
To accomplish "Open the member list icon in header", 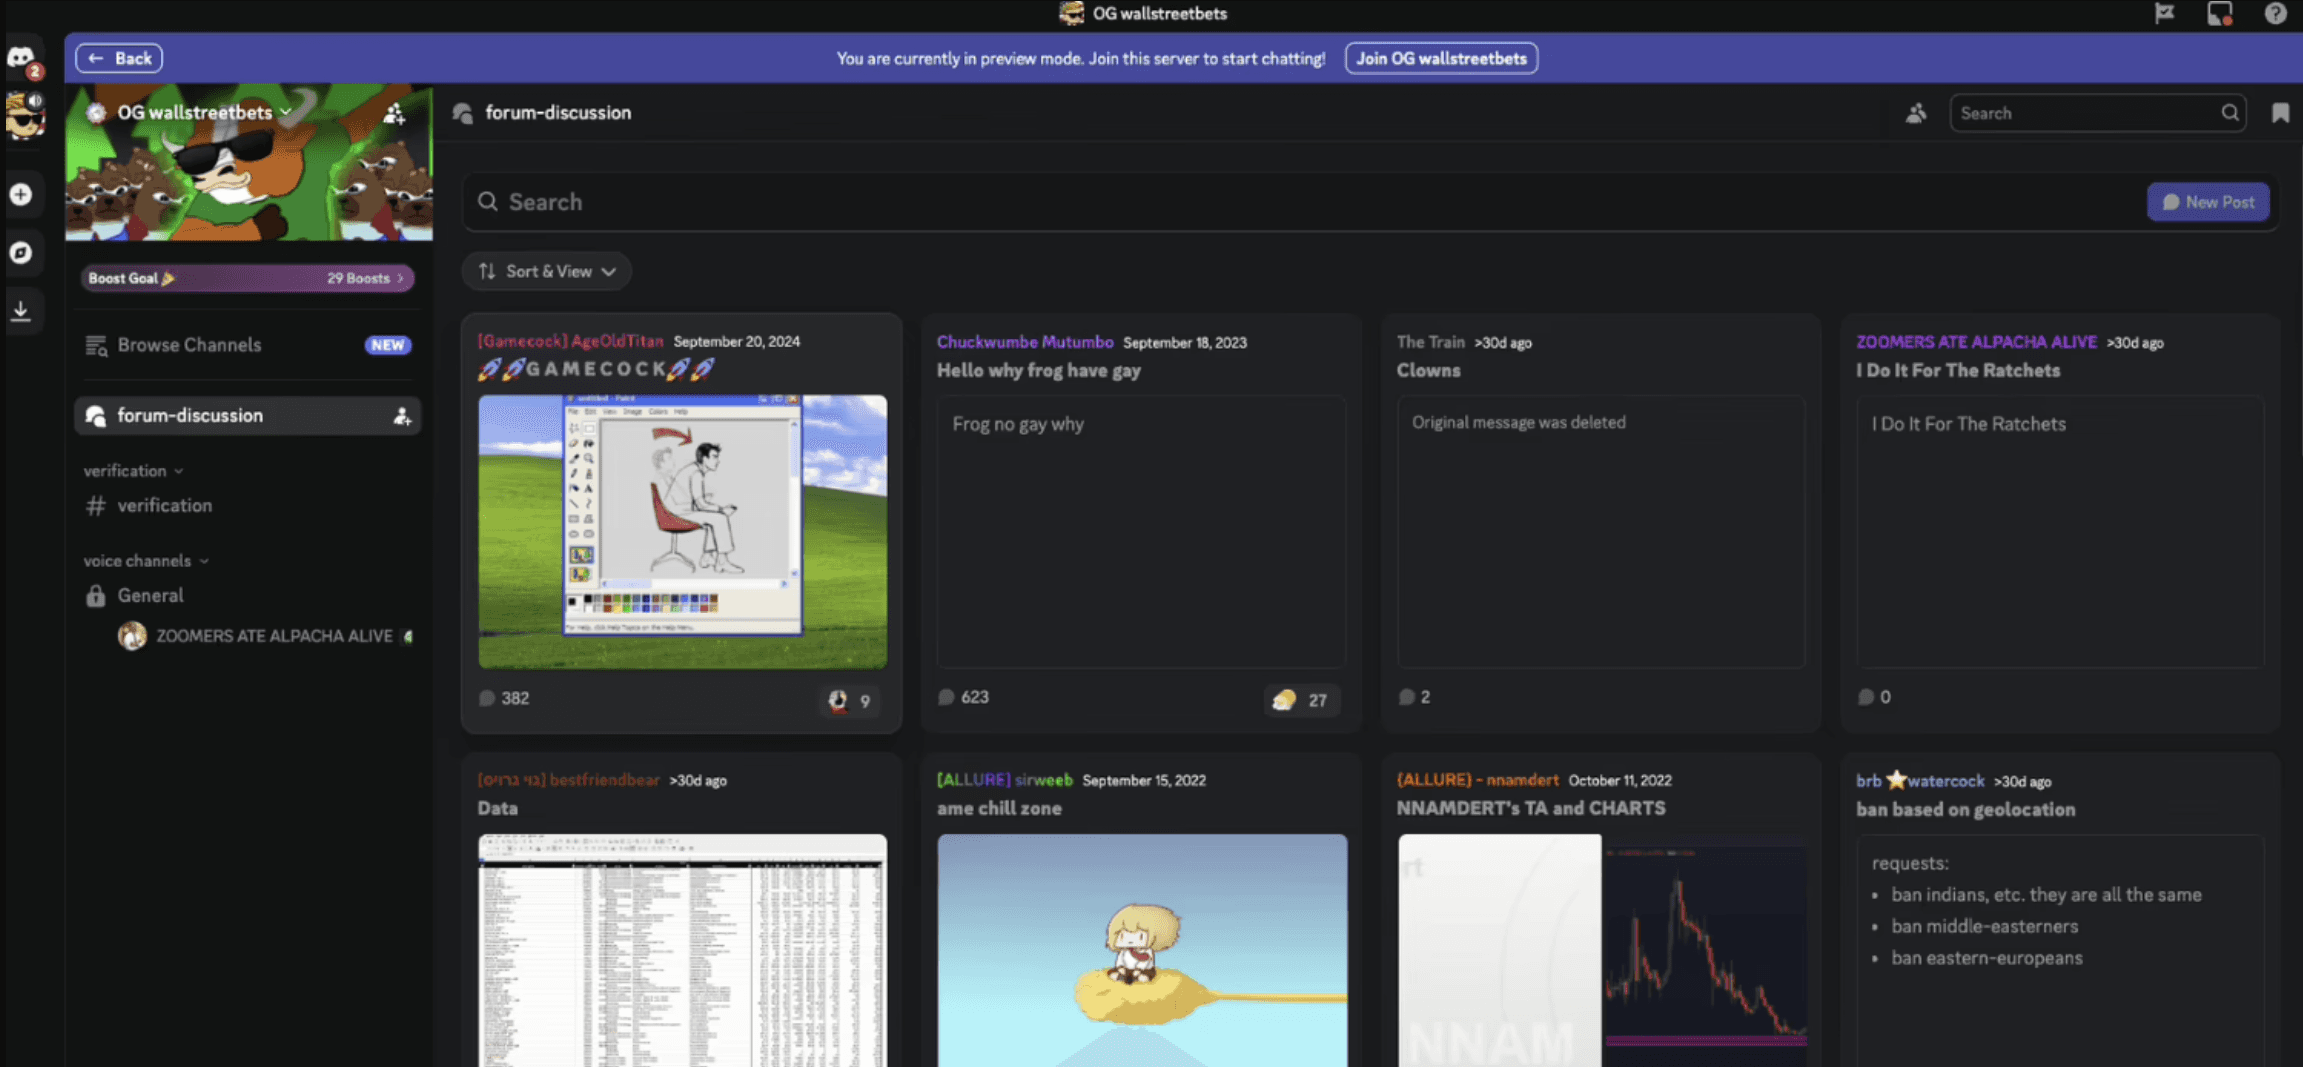I will click(x=1915, y=113).
